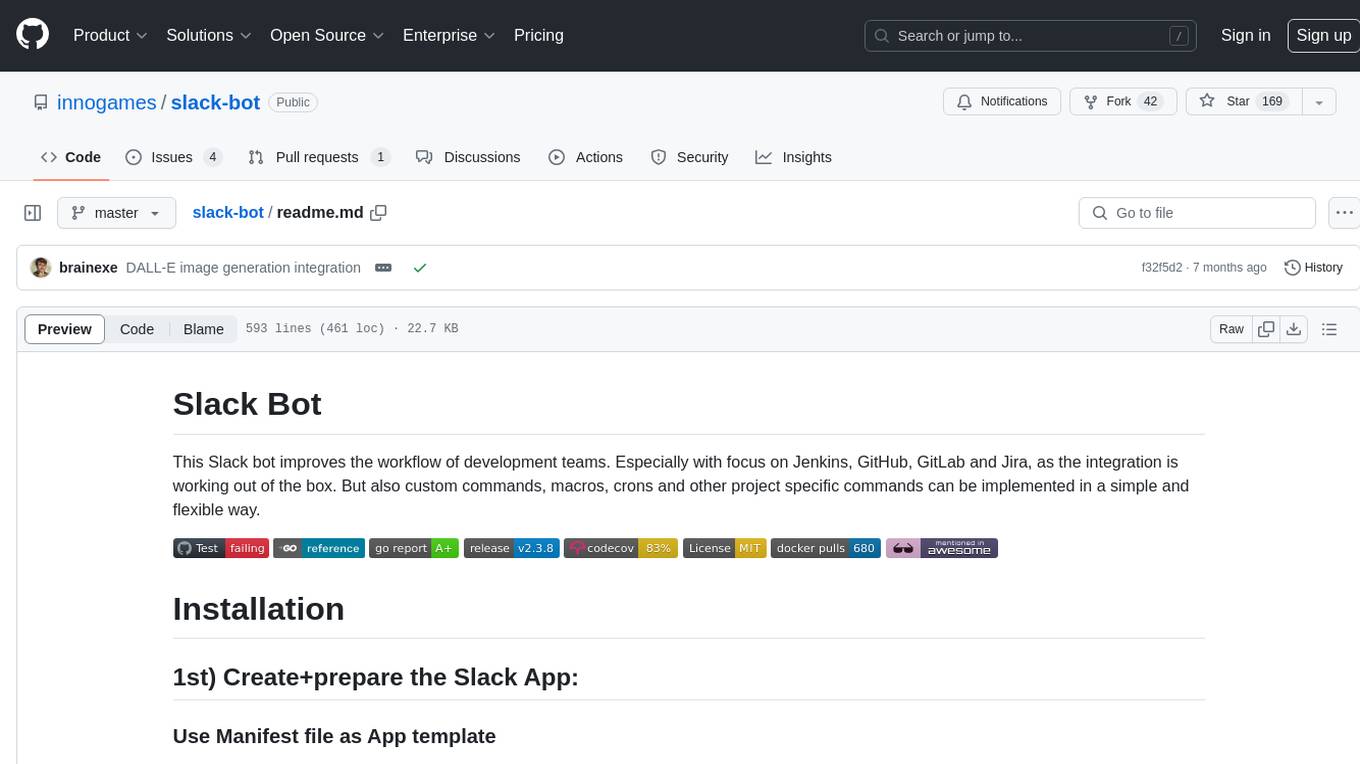Open the readme outline list icon
Viewport: 1360px width, 764px height.
click(1329, 329)
